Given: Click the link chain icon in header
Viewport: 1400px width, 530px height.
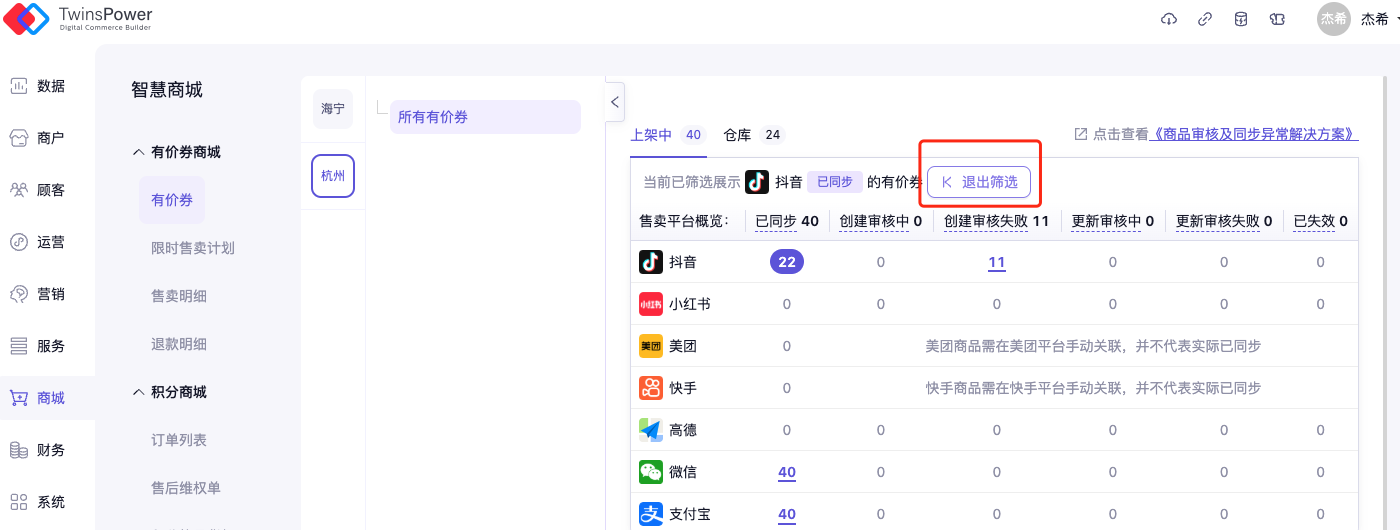Looking at the screenshot, I should click(x=1205, y=19).
